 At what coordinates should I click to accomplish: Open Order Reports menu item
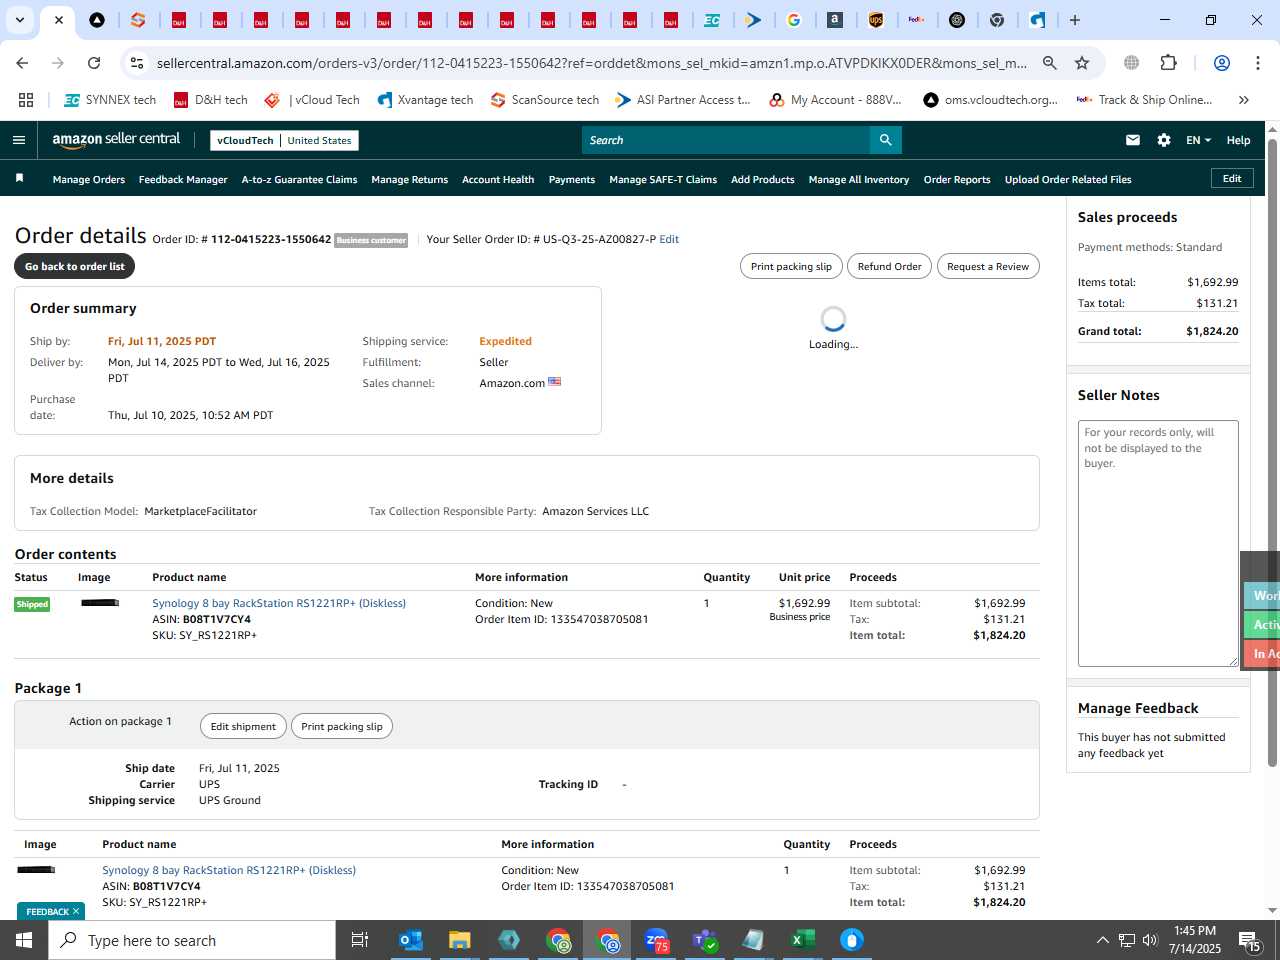957,180
